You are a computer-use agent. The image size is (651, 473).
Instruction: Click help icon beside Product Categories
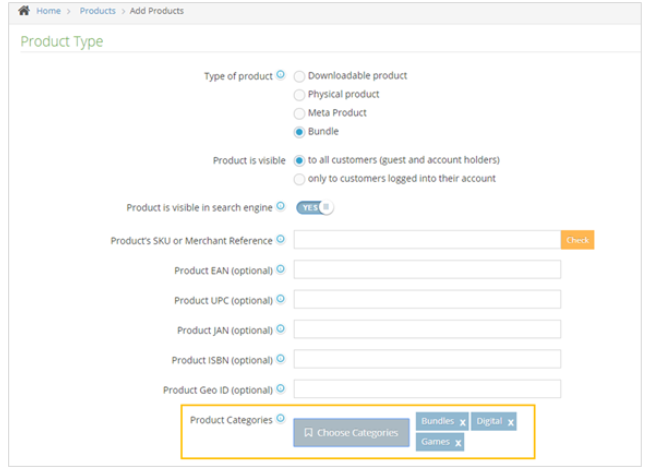coord(280,419)
